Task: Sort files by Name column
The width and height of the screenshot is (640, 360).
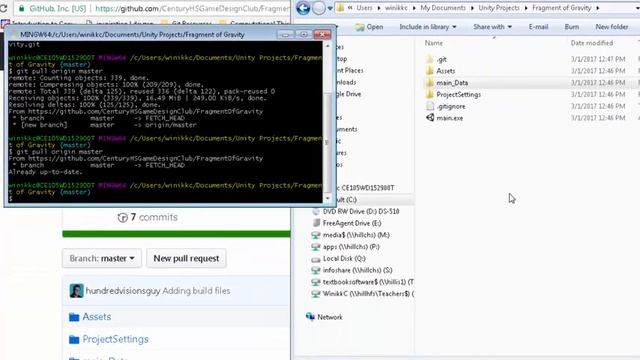Action: click(x=433, y=43)
